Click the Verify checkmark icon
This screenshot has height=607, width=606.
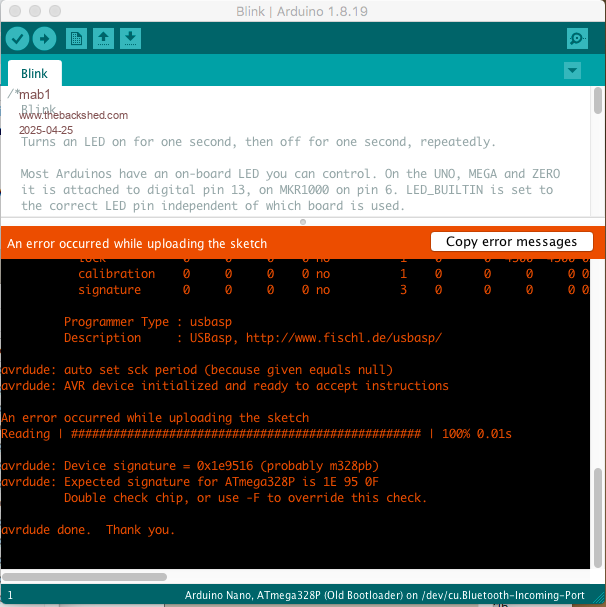[17, 39]
